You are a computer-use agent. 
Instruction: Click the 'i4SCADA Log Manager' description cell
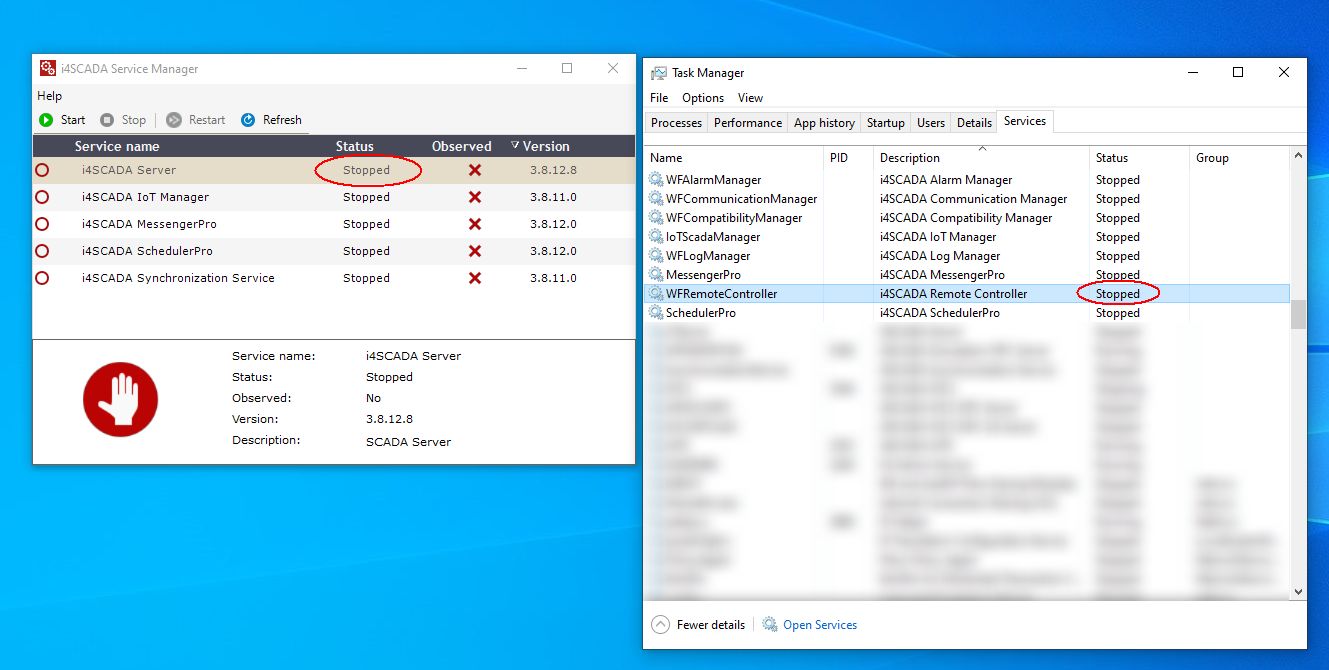939,256
